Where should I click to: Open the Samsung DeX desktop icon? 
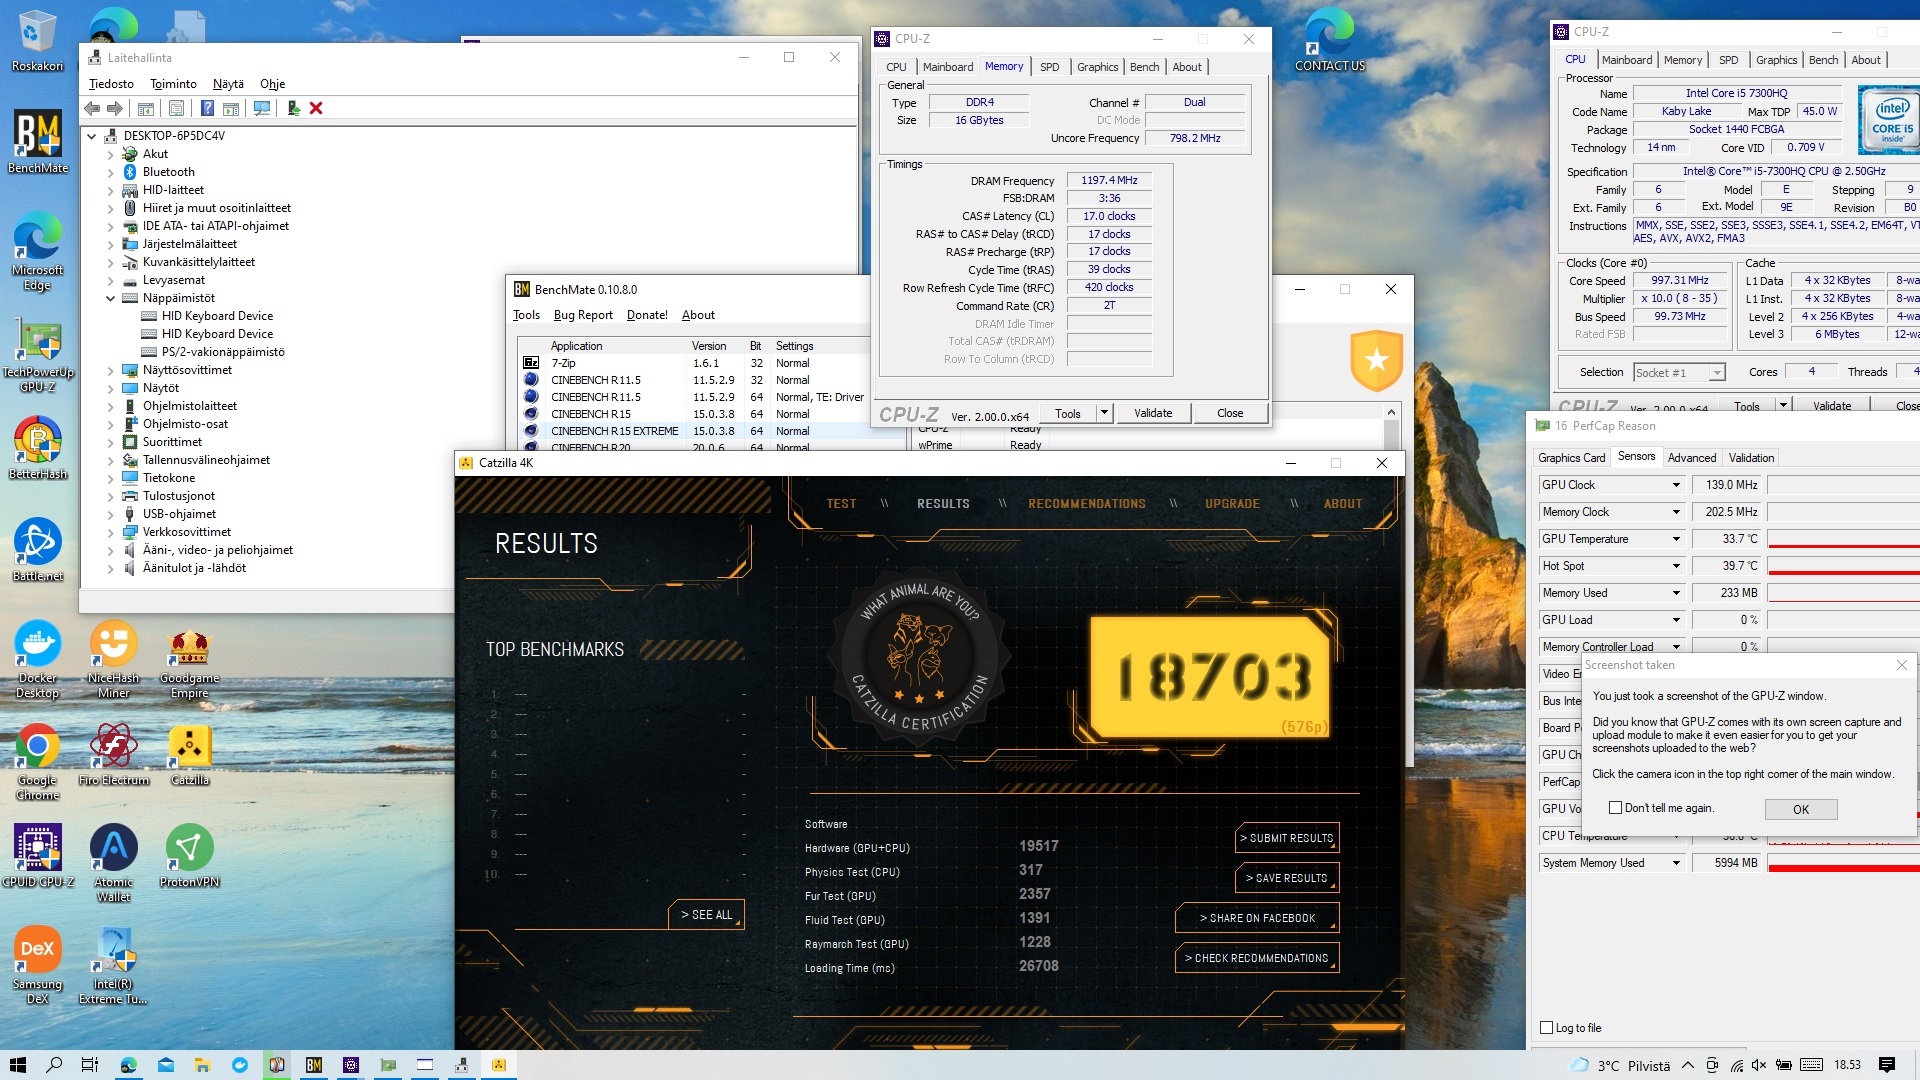pos(38,964)
